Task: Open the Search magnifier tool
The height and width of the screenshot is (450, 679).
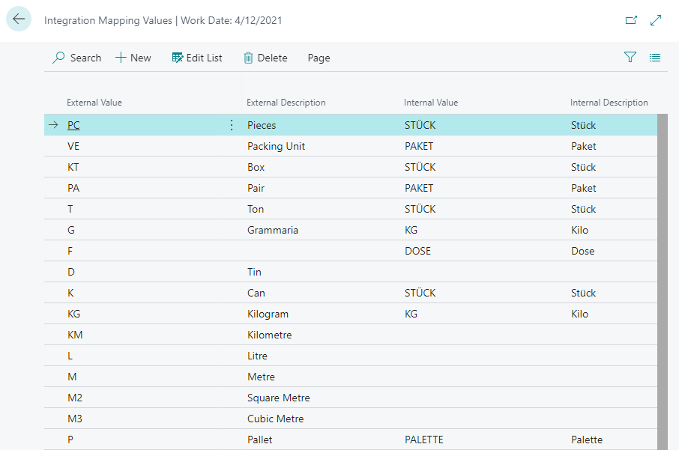Action: (x=77, y=58)
